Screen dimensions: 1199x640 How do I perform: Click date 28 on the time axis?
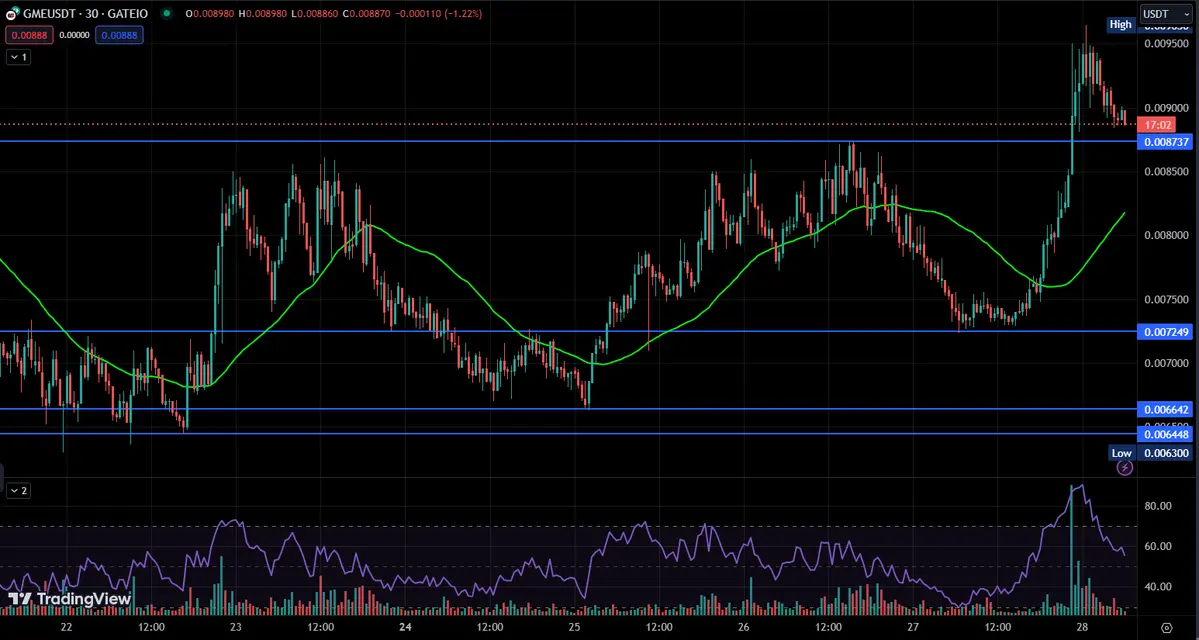pyautogui.click(x=1083, y=627)
